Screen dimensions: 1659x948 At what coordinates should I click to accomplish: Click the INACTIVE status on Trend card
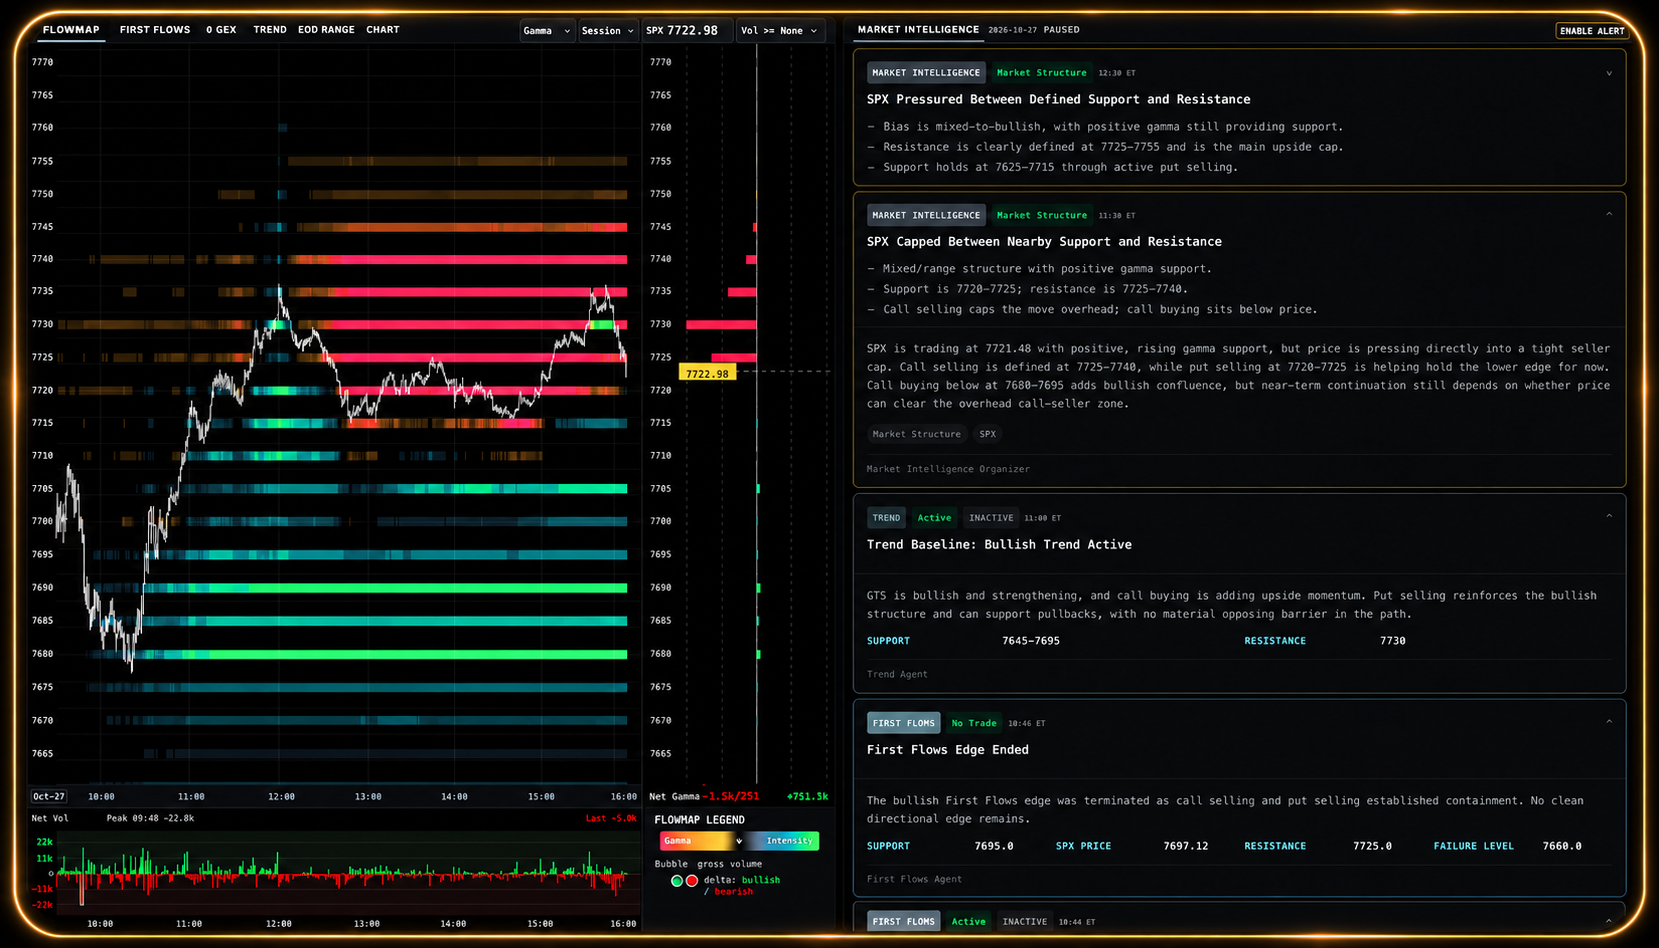coord(991,518)
